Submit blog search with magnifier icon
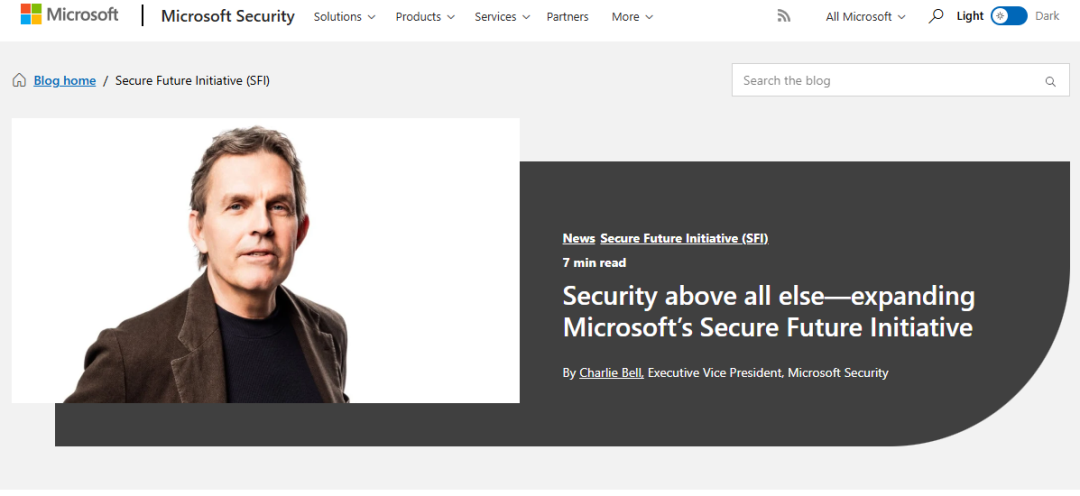1080x496 pixels. coord(1050,81)
